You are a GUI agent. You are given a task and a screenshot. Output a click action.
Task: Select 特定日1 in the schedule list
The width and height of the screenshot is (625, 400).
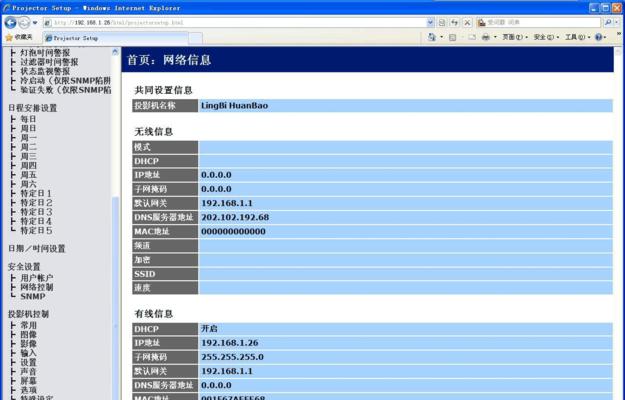(36, 193)
